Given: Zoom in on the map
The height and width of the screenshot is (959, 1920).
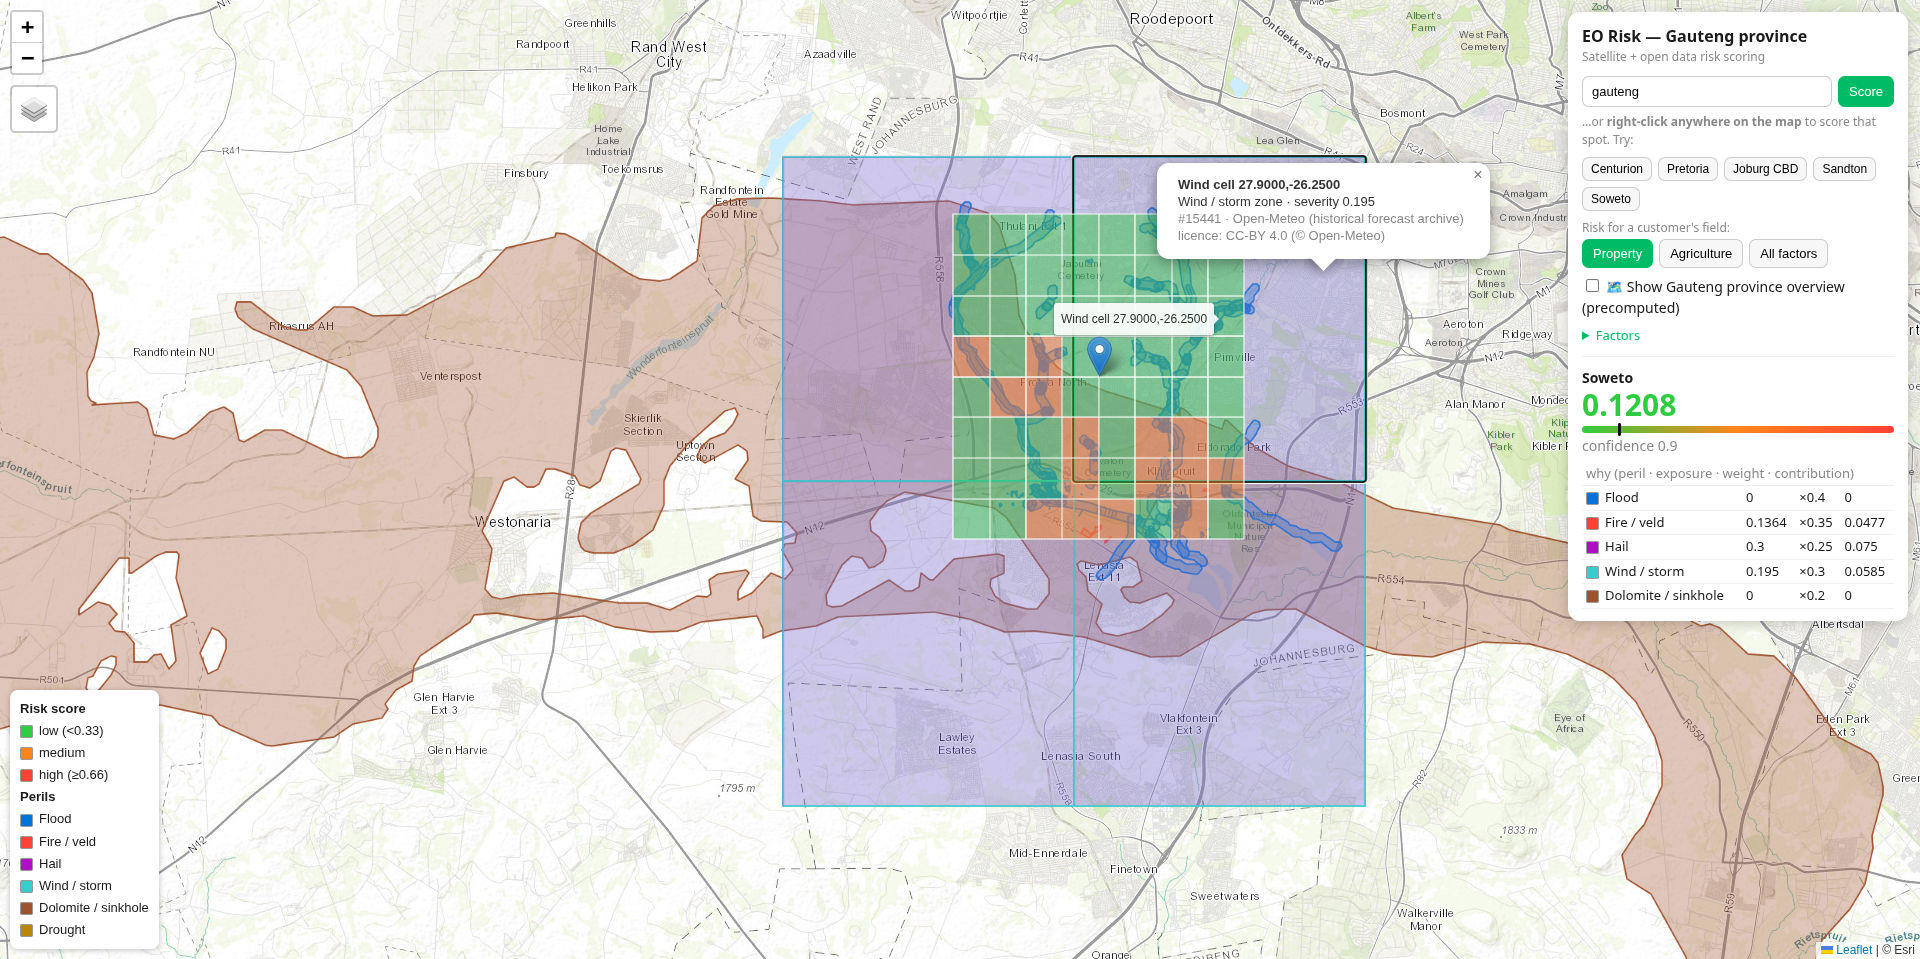Looking at the screenshot, I should 27,28.
